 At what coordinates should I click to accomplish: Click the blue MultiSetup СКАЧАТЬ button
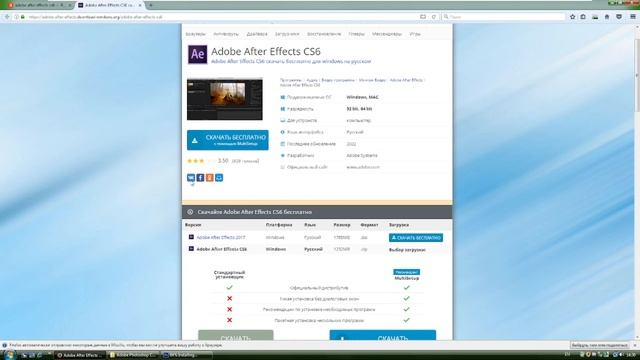tap(382, 336)
